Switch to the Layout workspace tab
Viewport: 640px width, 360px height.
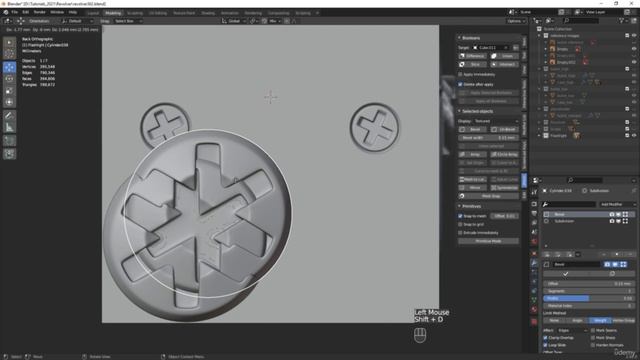[93, 13]
